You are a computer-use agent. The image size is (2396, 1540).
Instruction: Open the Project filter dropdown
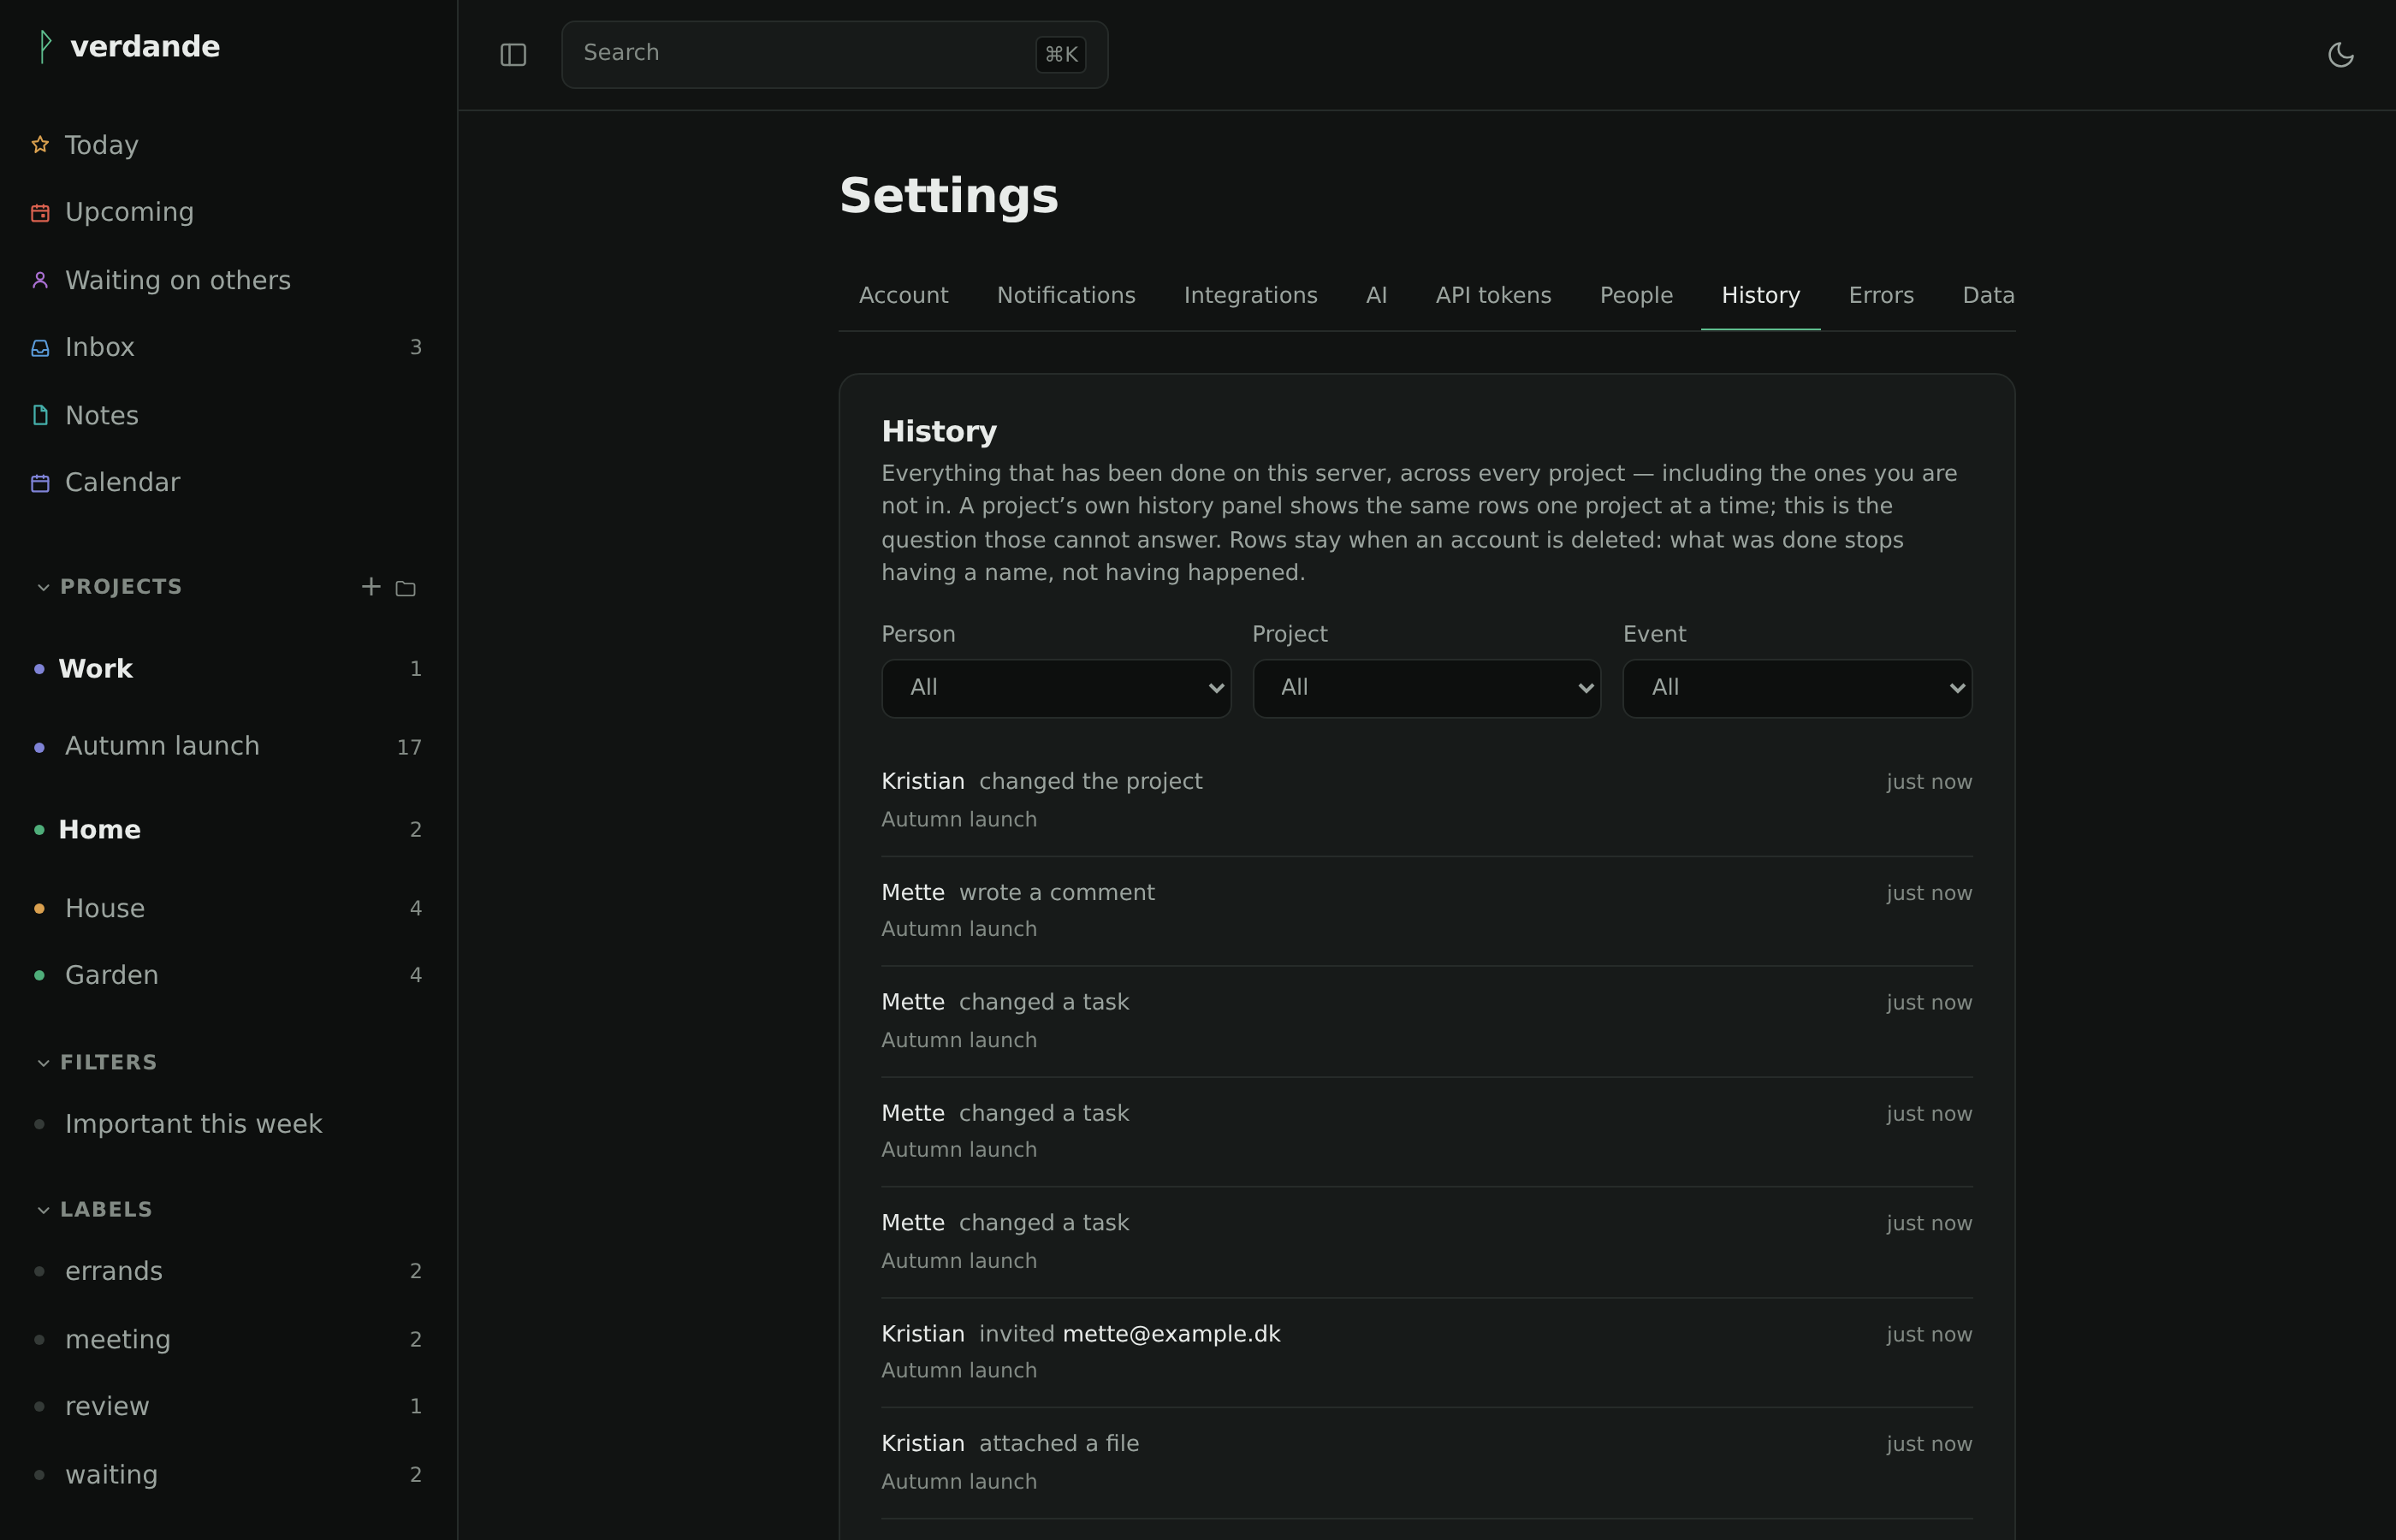point(1426,688)
